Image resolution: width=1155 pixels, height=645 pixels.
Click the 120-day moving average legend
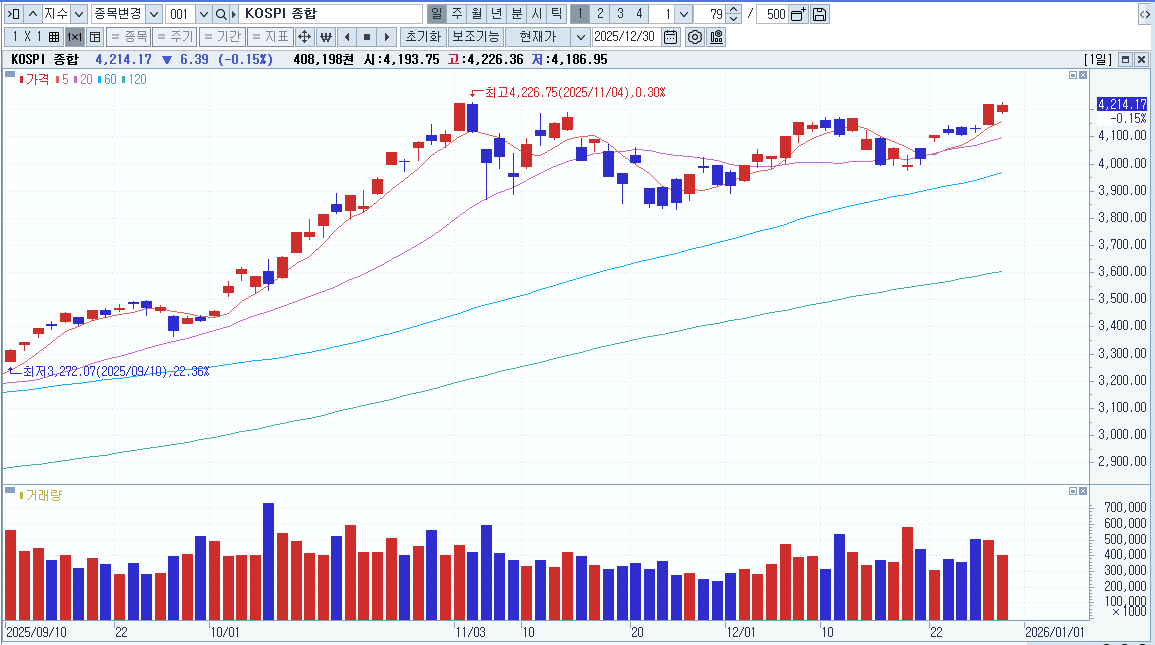134,80
